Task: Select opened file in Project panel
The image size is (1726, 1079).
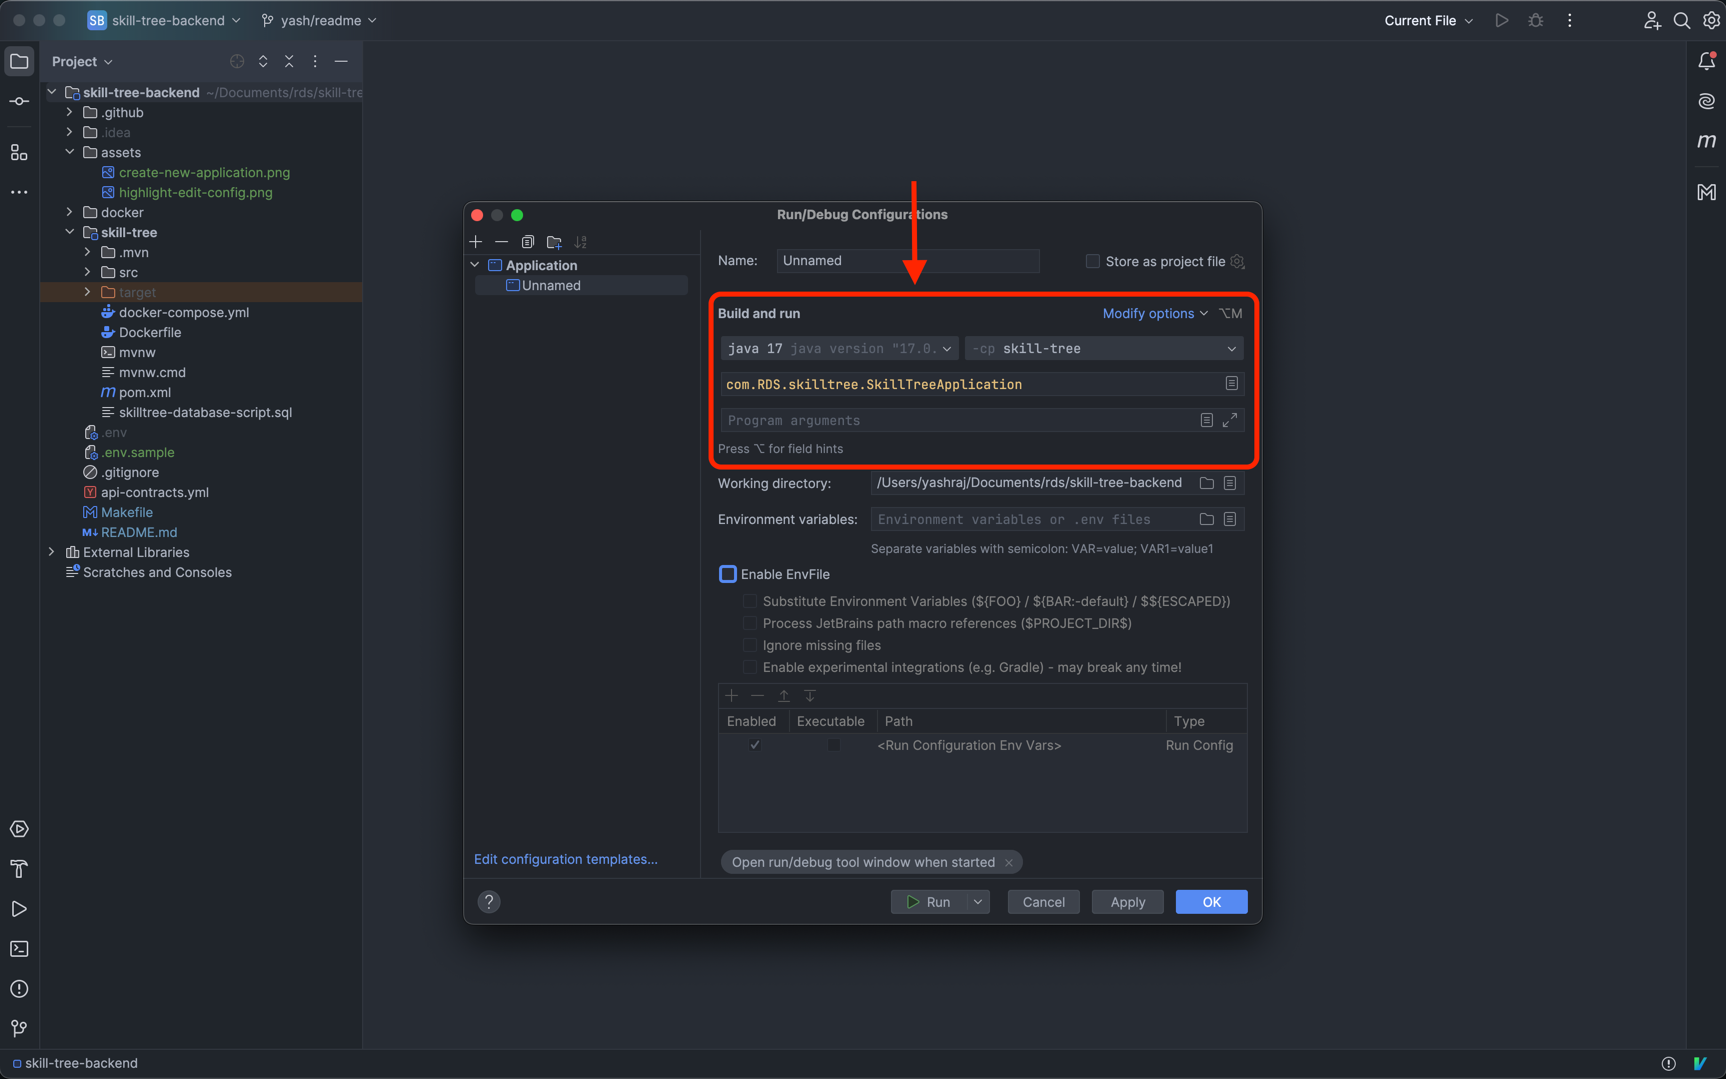Action: pyautogui.click(x=237, y=61)
